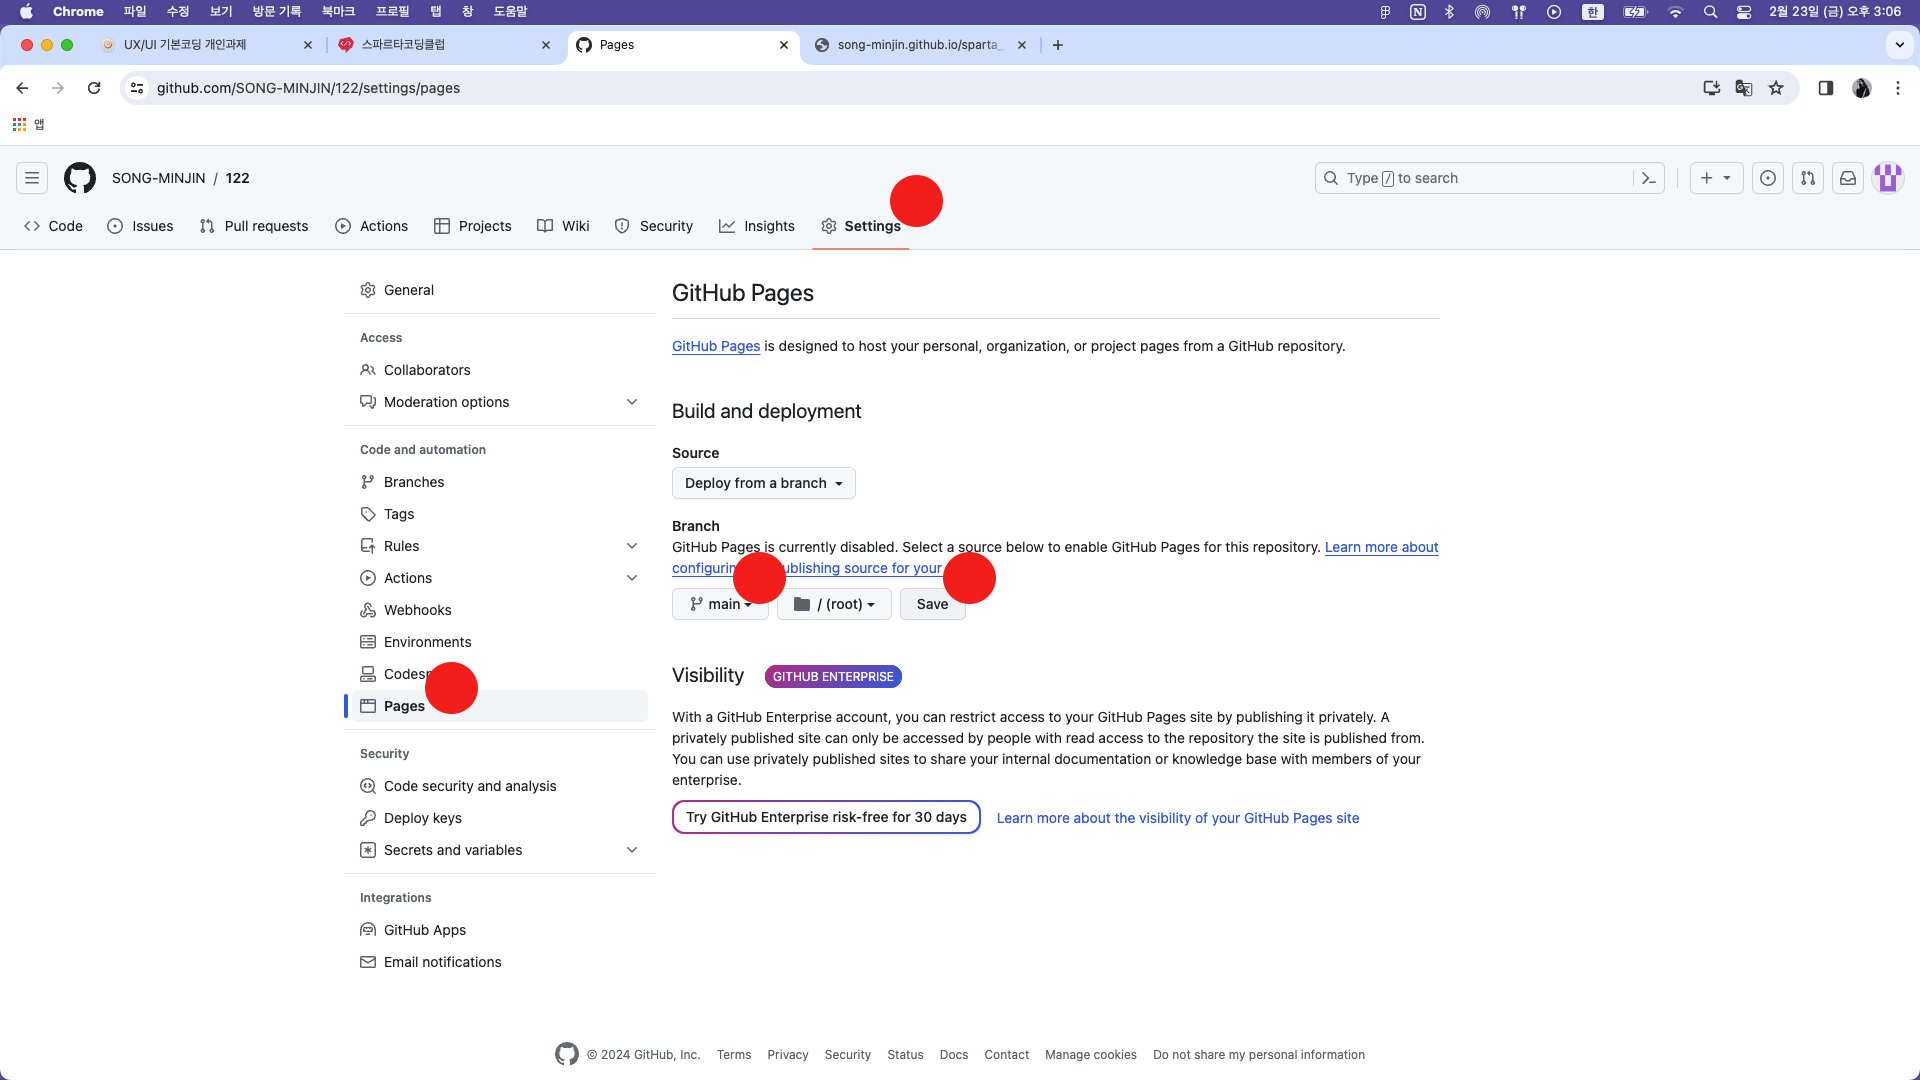Screen dimensions: 1920x1080
Task: Open the Wiki tab
Action: click(x=563, y=226)
